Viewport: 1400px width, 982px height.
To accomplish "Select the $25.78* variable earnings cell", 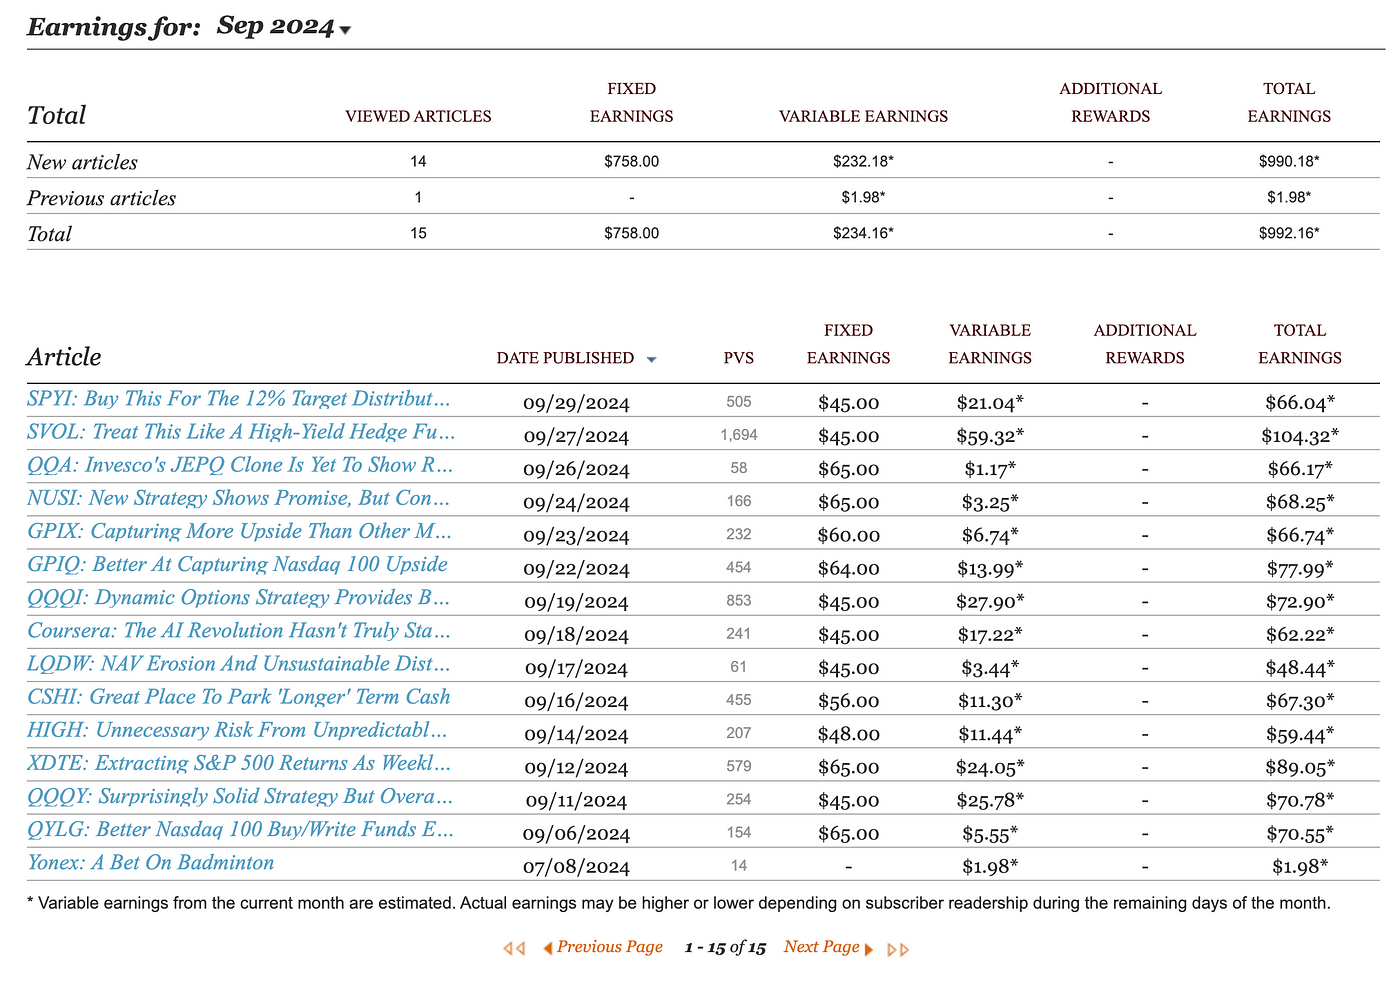I will pos(990,800).
